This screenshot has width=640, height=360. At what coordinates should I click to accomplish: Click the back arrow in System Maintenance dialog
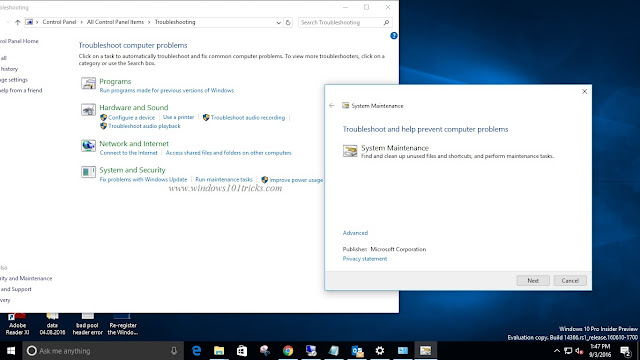(x=331, y=105)
